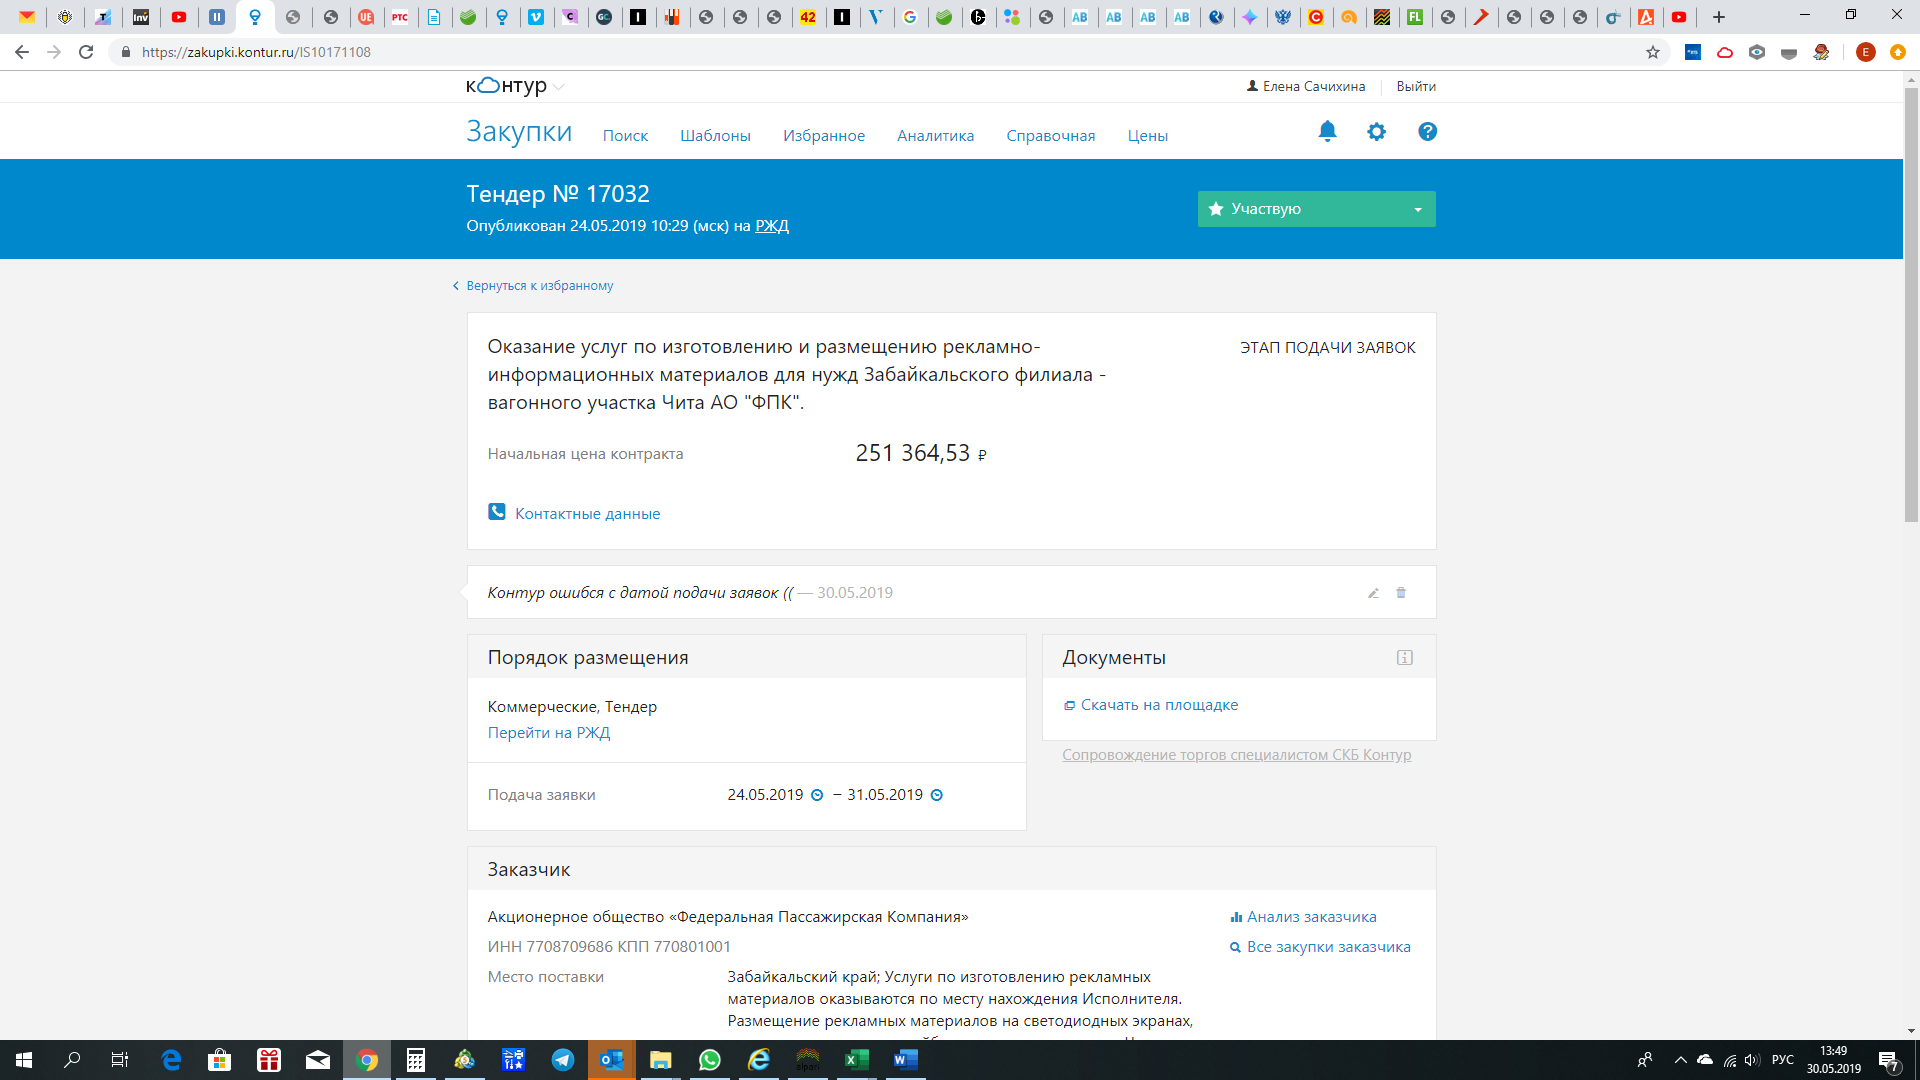Open File Explorer from the taskbar

coord(661,1060)
